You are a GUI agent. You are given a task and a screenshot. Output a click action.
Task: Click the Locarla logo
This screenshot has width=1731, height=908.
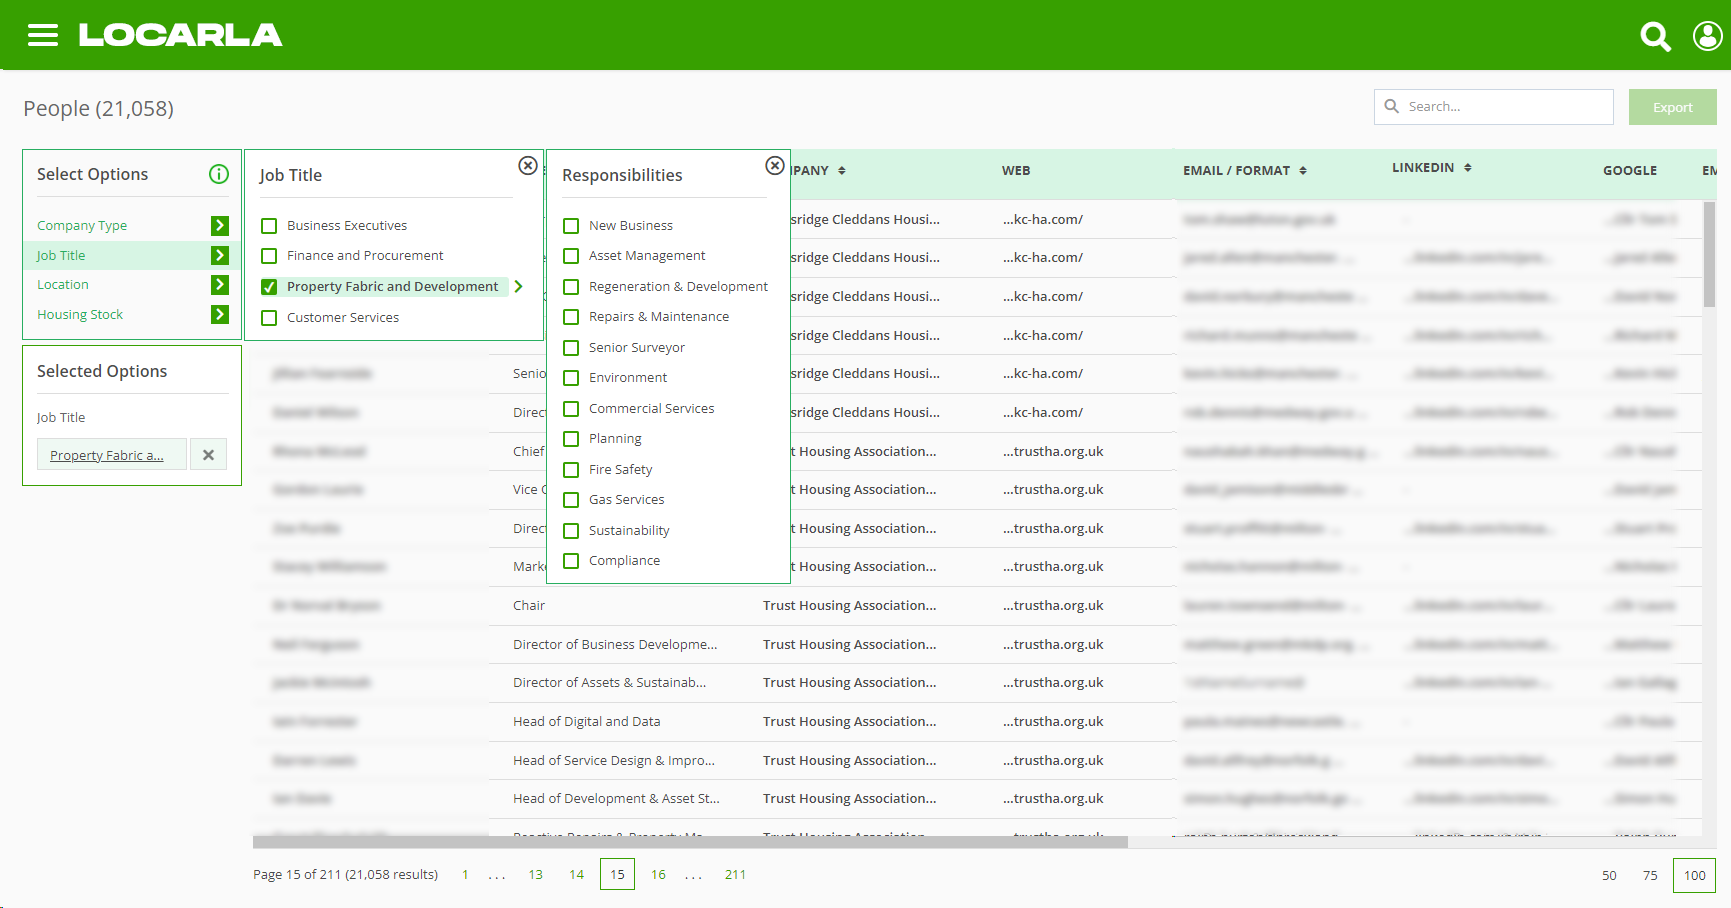pyautogui.click(x=180, y=35)
